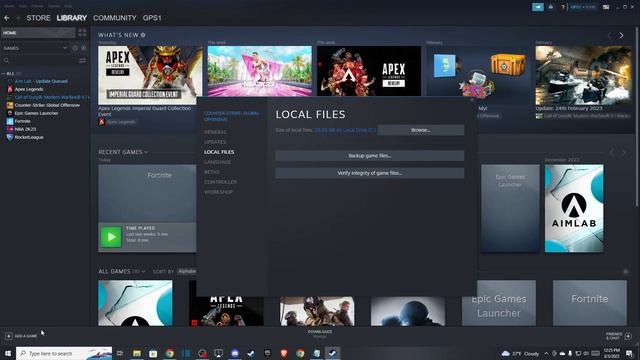
Task: Click the green play button on Fortnite
Action: click(x=111, y=237)
